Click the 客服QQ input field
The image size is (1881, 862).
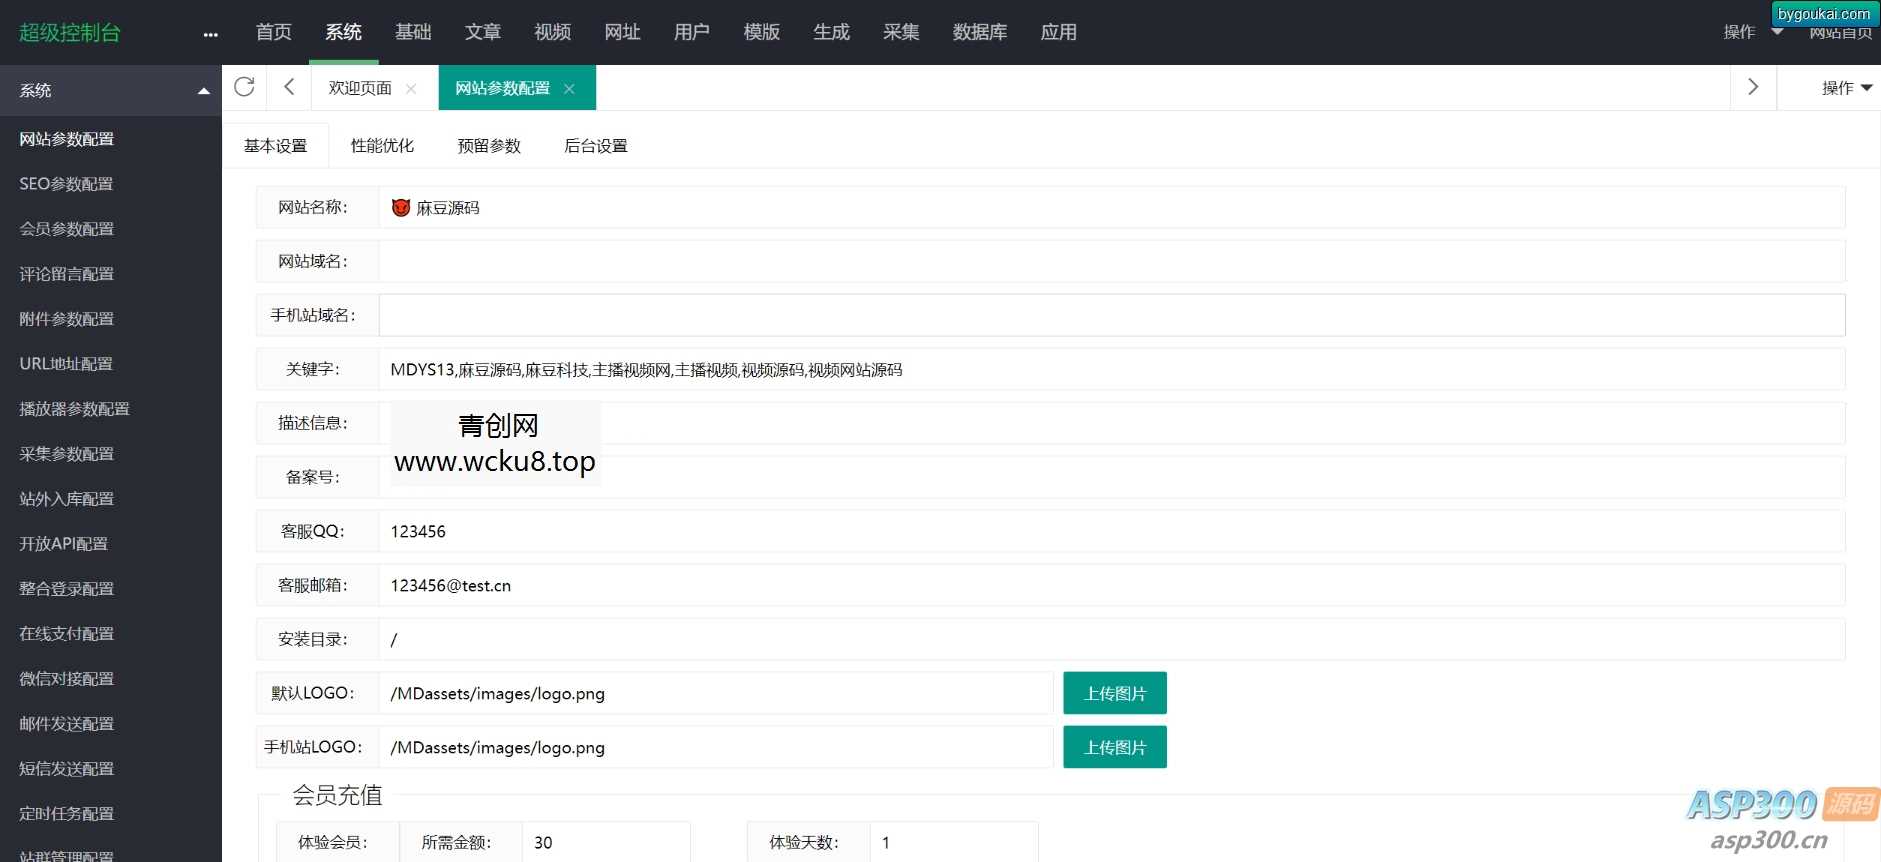(x=1110, y=531)
